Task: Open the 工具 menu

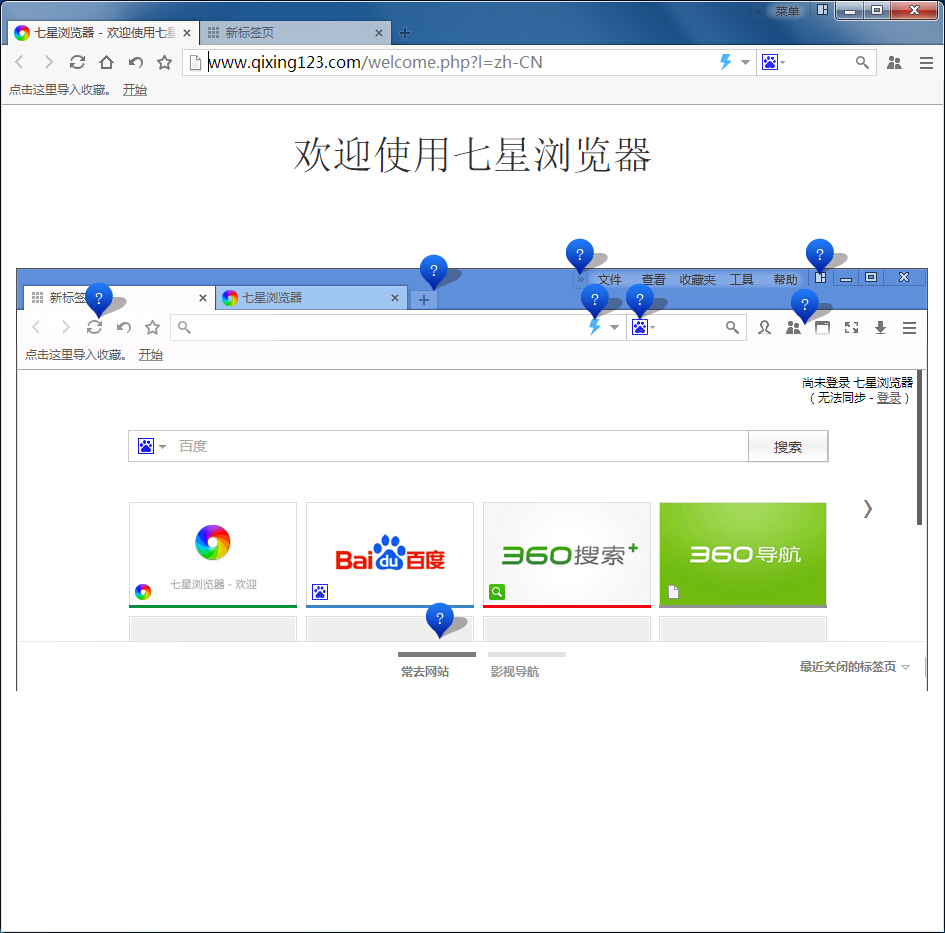Action: tap(742, 279)
